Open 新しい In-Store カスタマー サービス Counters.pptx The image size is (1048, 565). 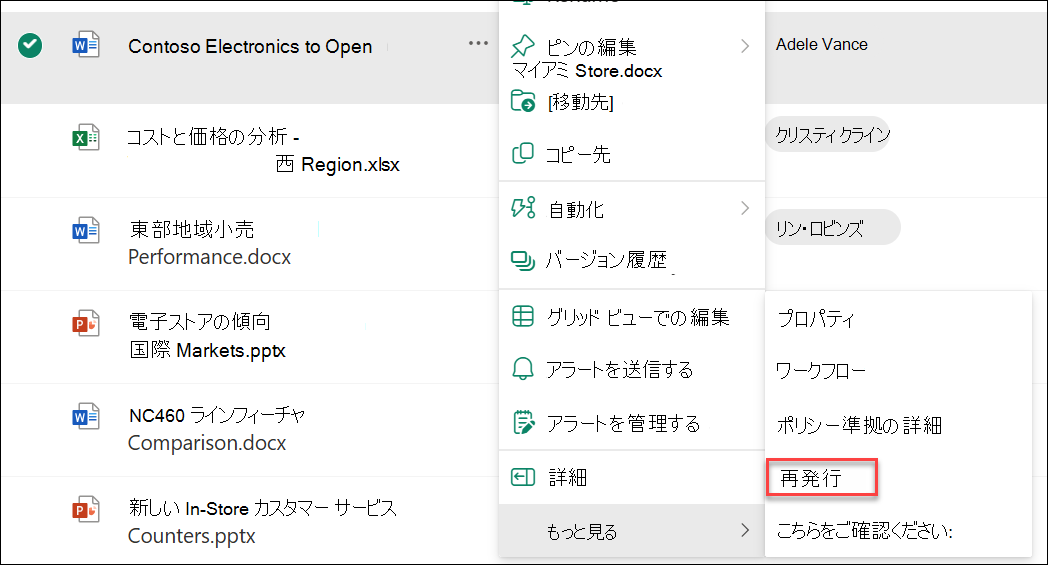point(262,522)
